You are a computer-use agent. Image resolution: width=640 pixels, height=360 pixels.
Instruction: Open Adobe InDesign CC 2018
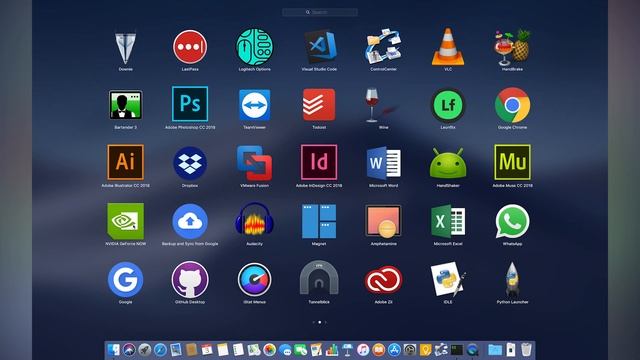pos(319,162)
